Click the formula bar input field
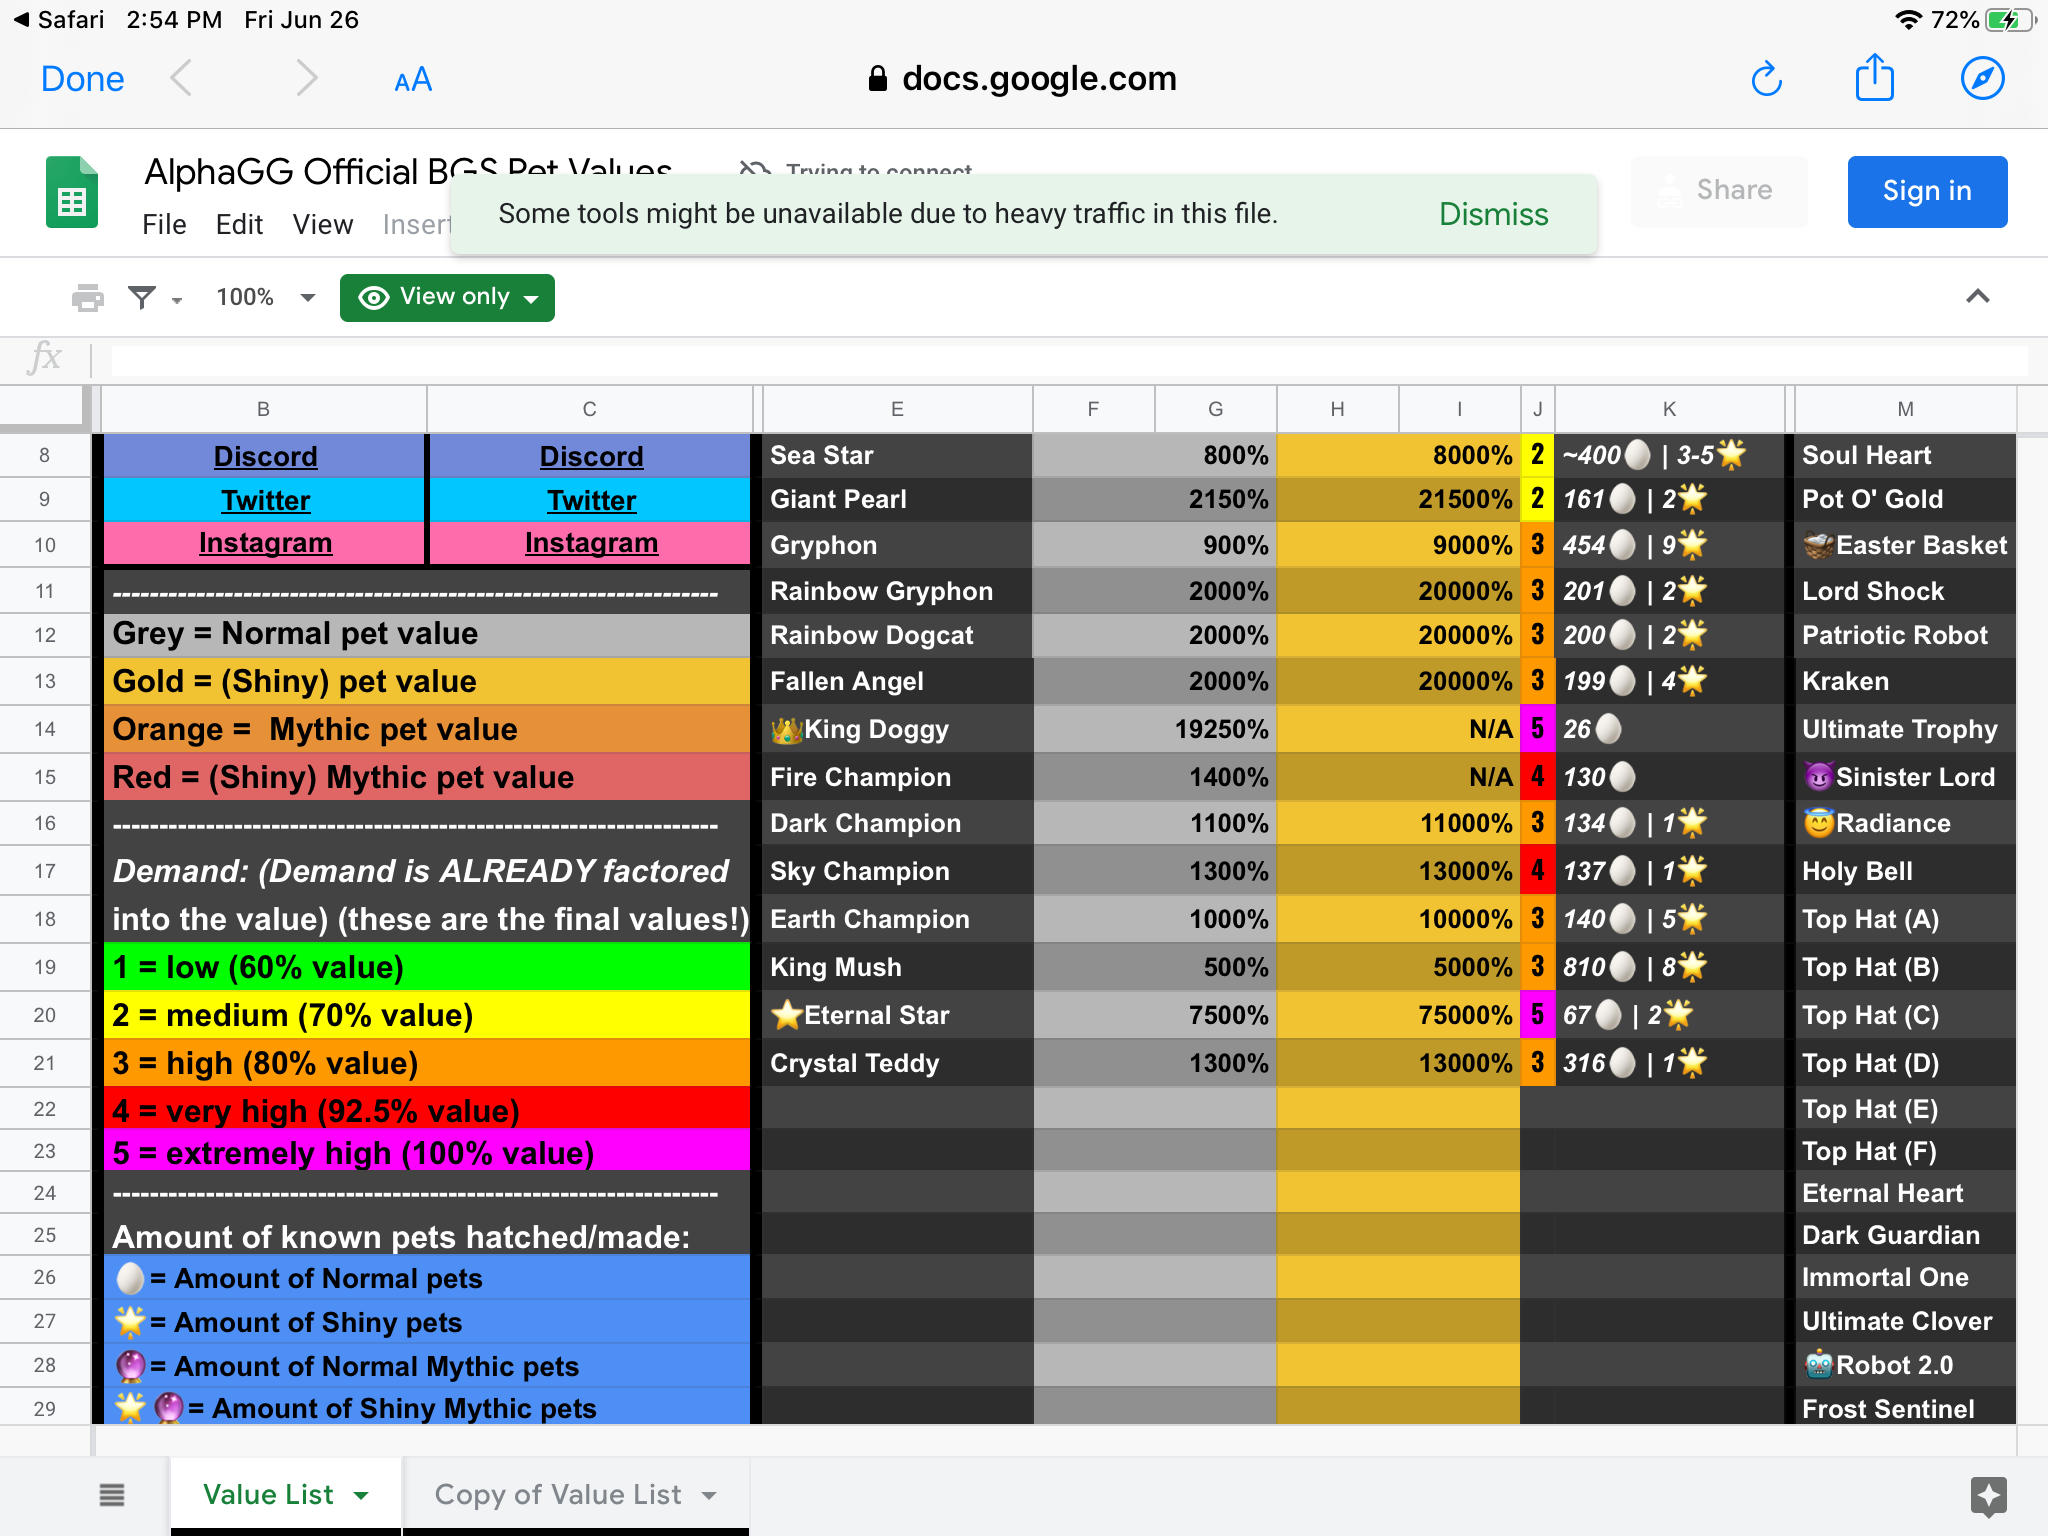This screenshot has height=1536, width=2048. tap(1068, 359)
